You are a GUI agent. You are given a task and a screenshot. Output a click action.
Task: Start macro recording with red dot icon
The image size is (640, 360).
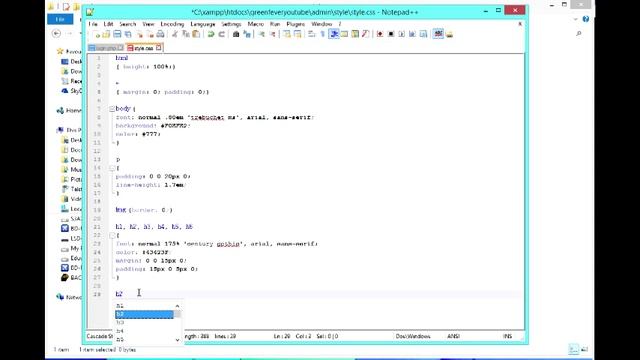(380, 34)
